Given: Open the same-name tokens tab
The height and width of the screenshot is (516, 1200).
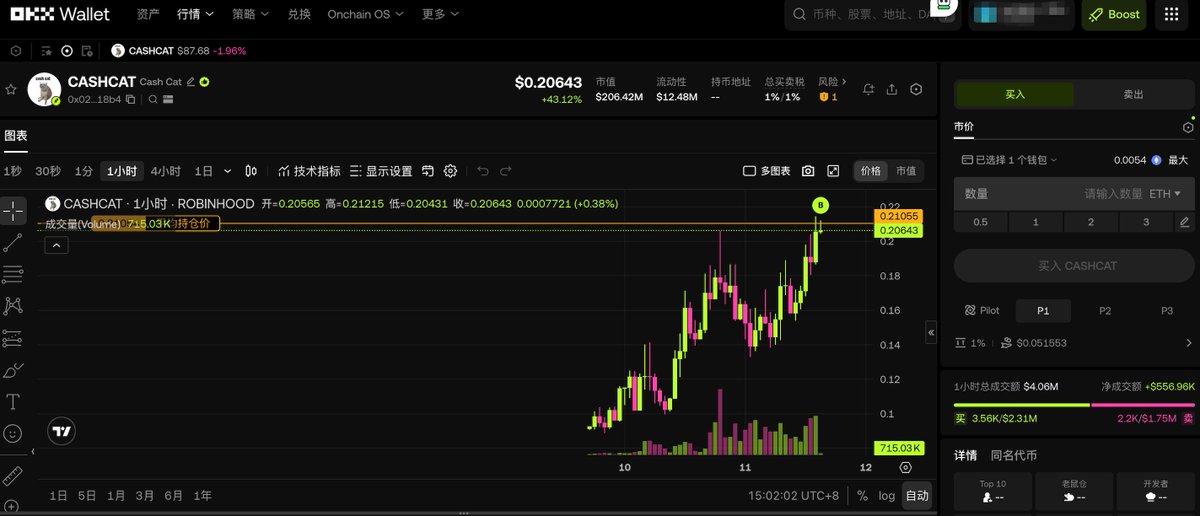Looking at the screenshot, I should pyautogui.click(x=1013, y=456).
